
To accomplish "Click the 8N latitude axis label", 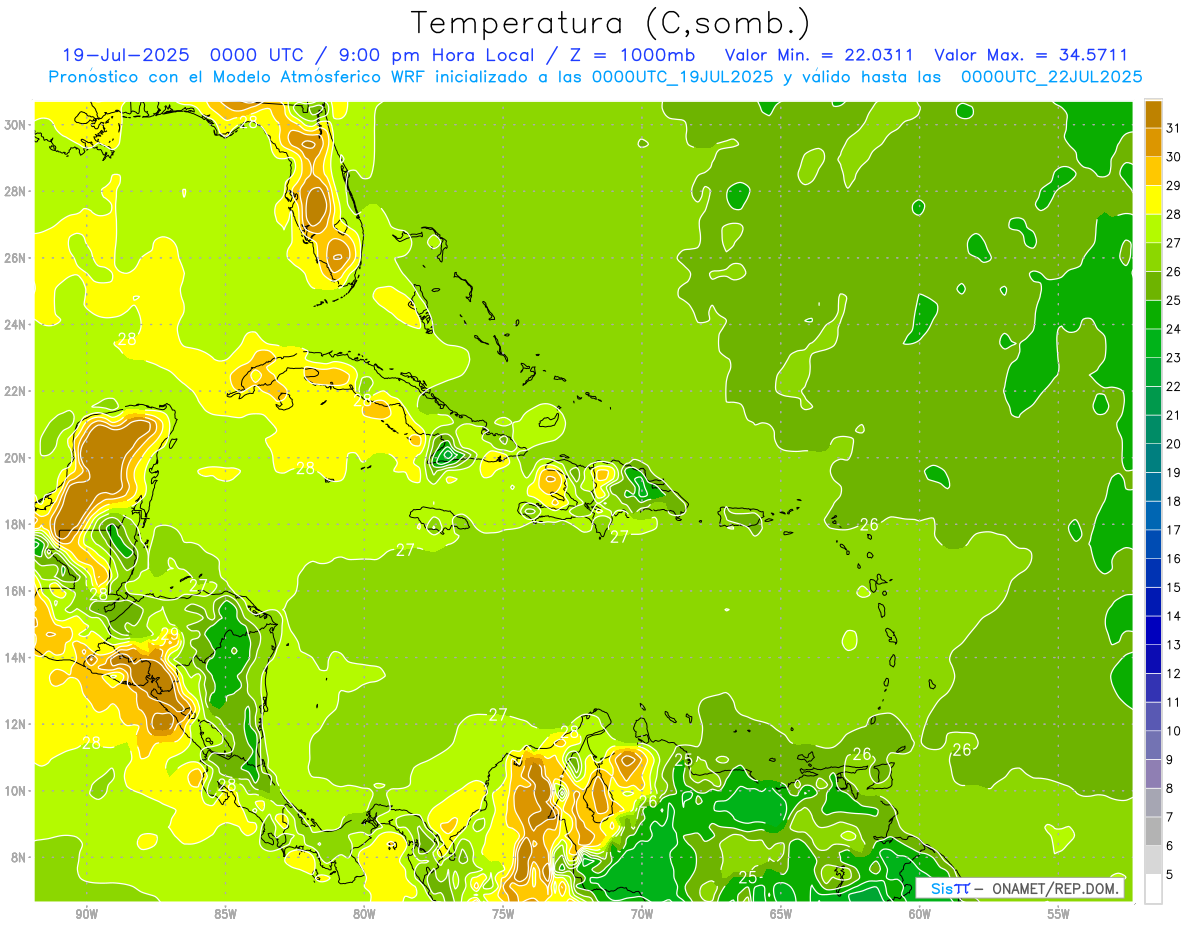I will pos(20,857).
